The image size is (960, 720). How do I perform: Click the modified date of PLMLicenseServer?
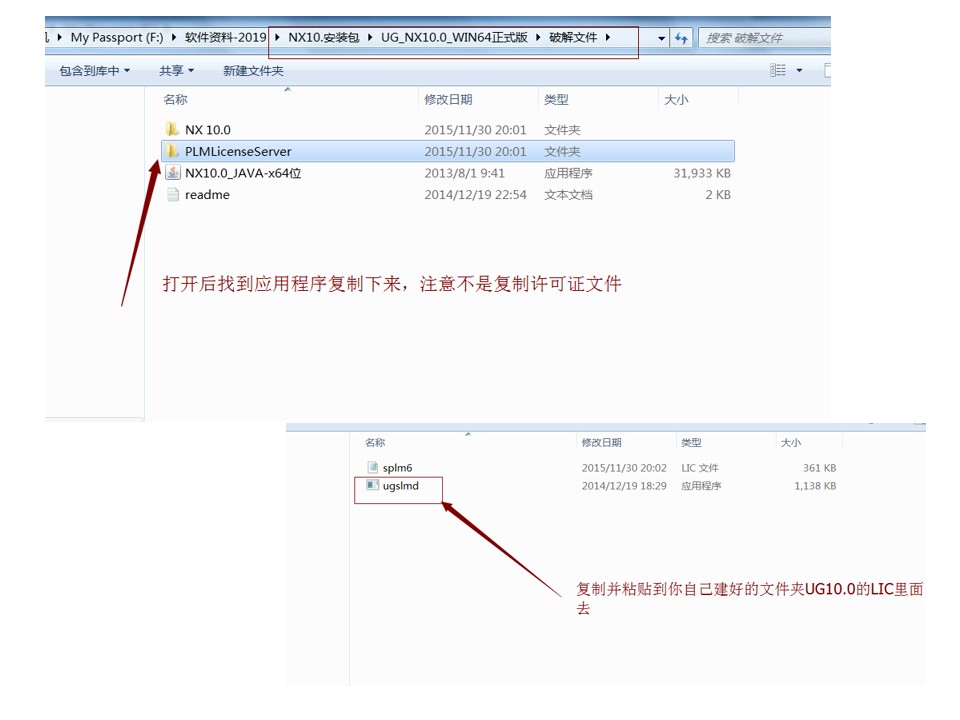pos(475,151)
